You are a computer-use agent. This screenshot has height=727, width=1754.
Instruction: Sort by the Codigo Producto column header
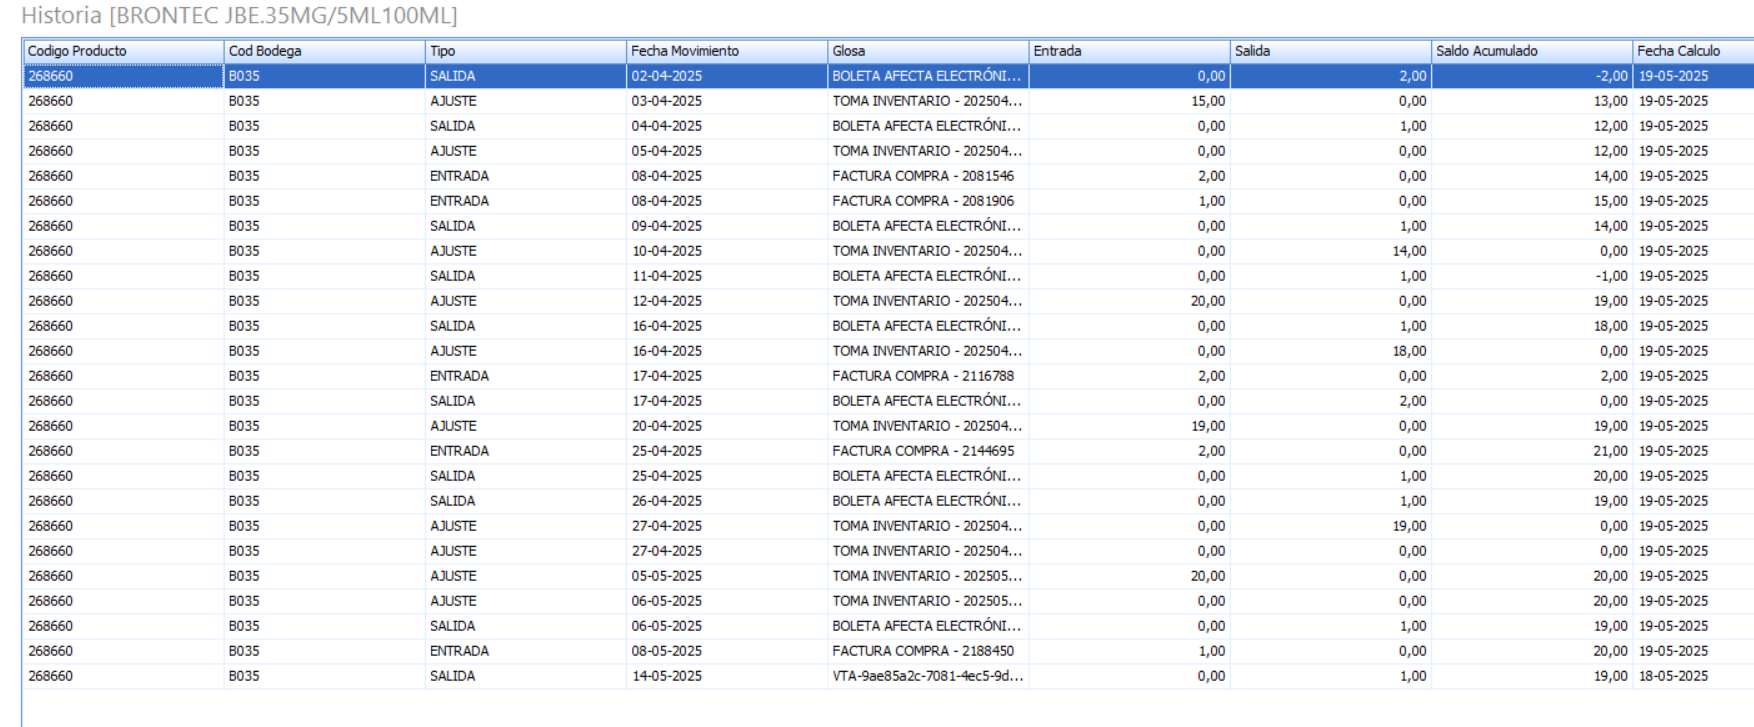(x=123, y=51)
